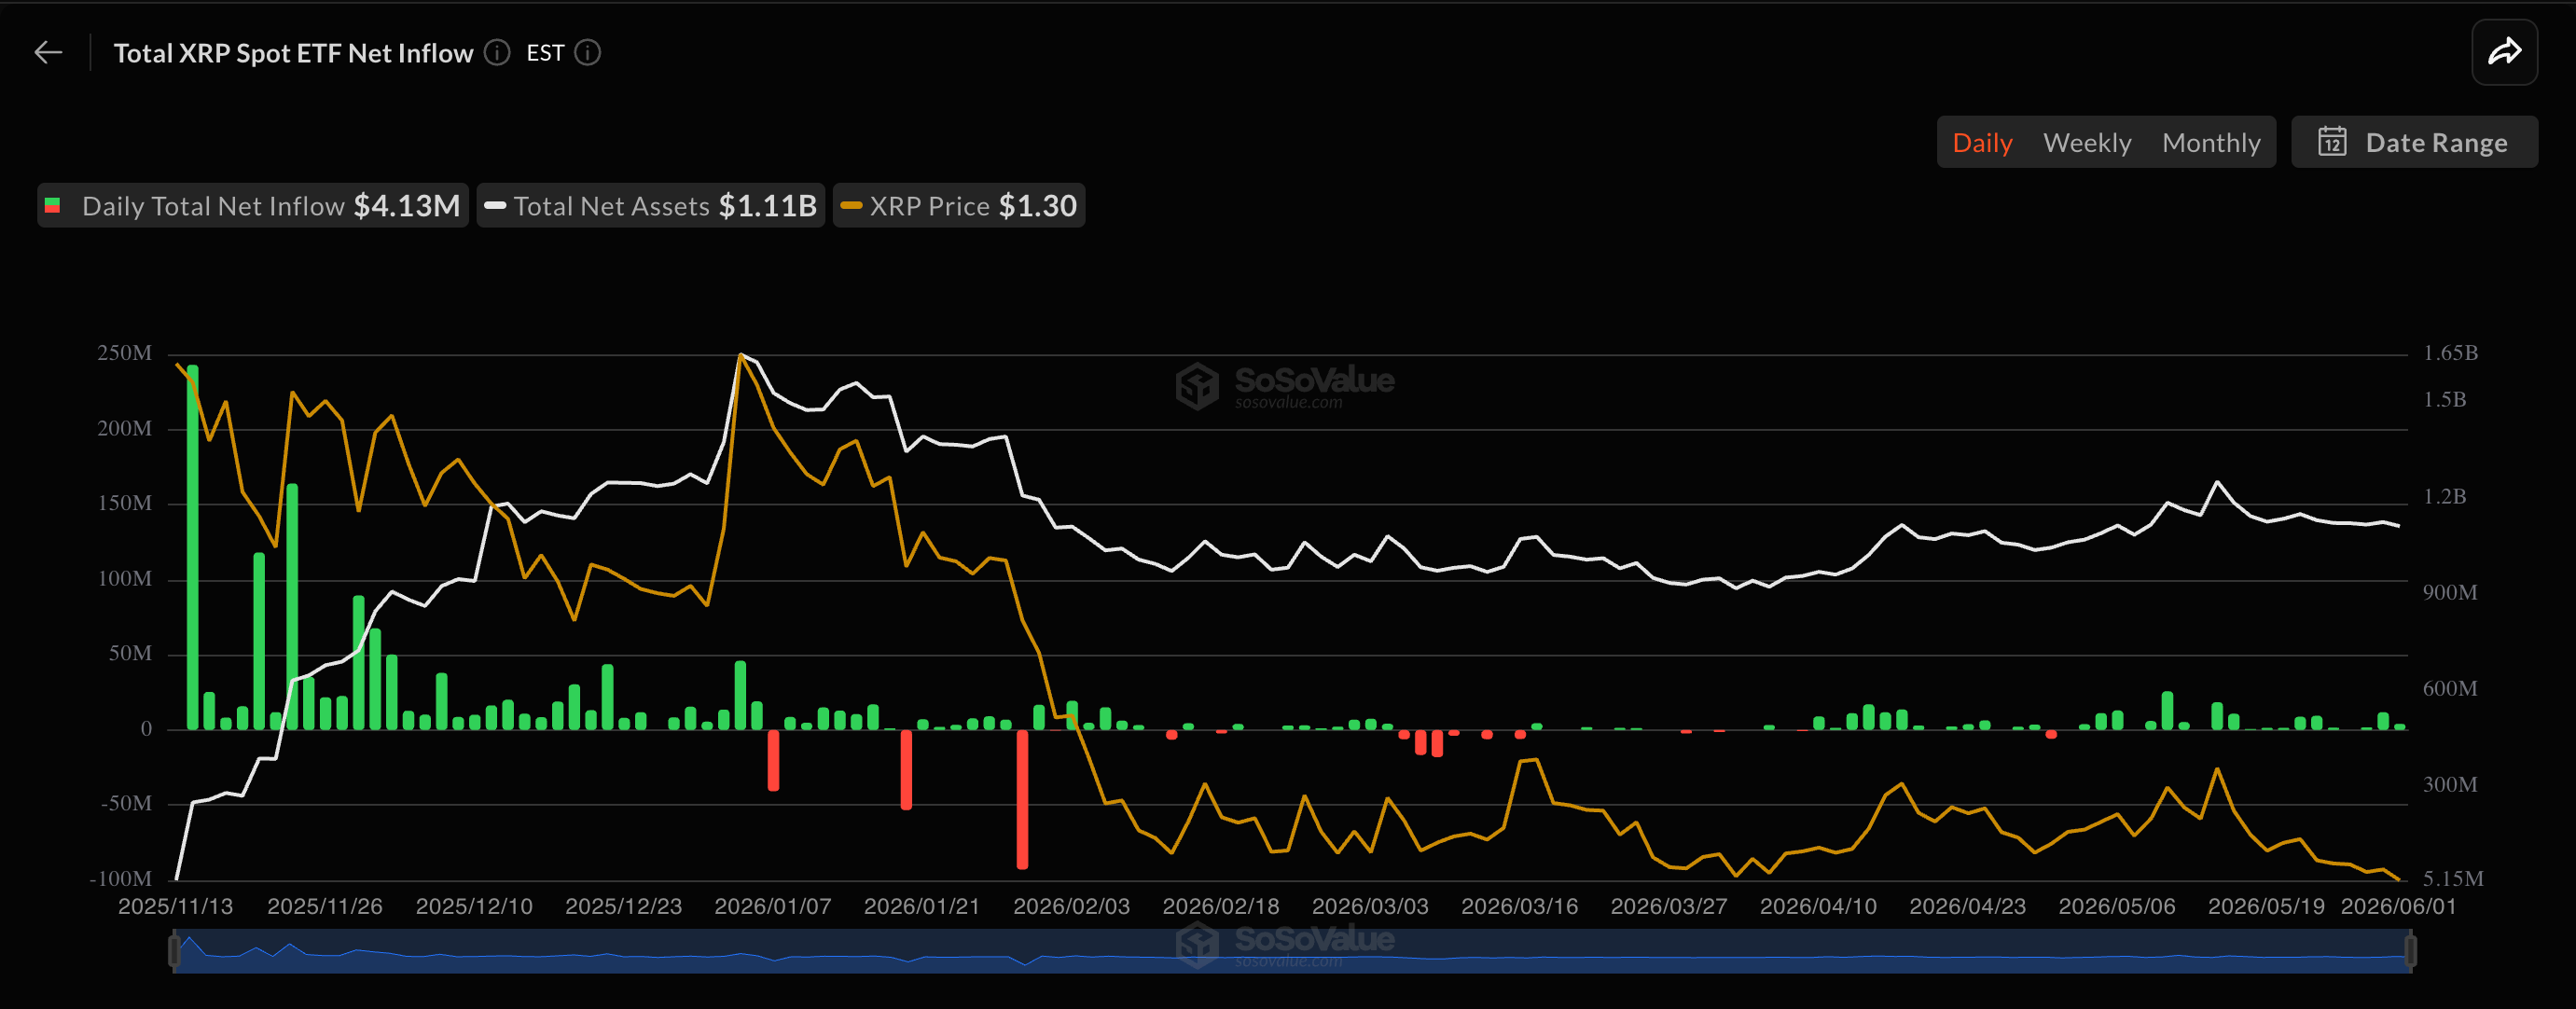
Task: Click right axis label 5.15M
Action: 2453,879
